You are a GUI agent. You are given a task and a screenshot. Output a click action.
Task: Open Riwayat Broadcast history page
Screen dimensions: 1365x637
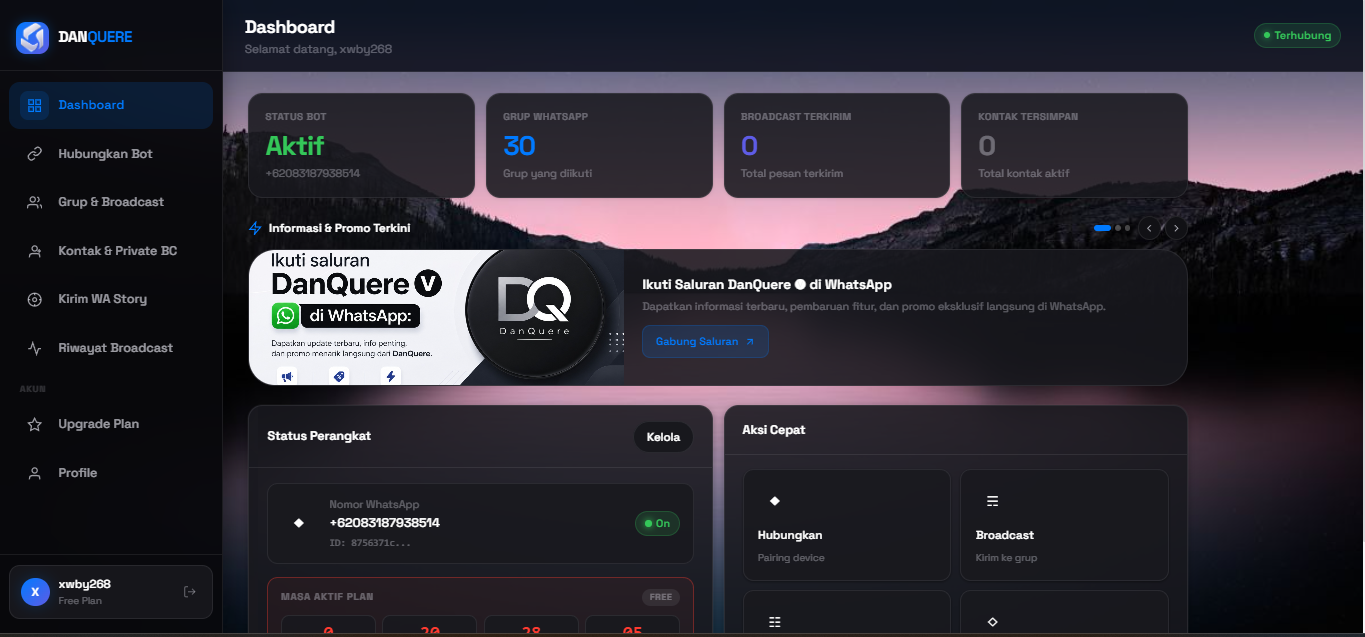111,348
